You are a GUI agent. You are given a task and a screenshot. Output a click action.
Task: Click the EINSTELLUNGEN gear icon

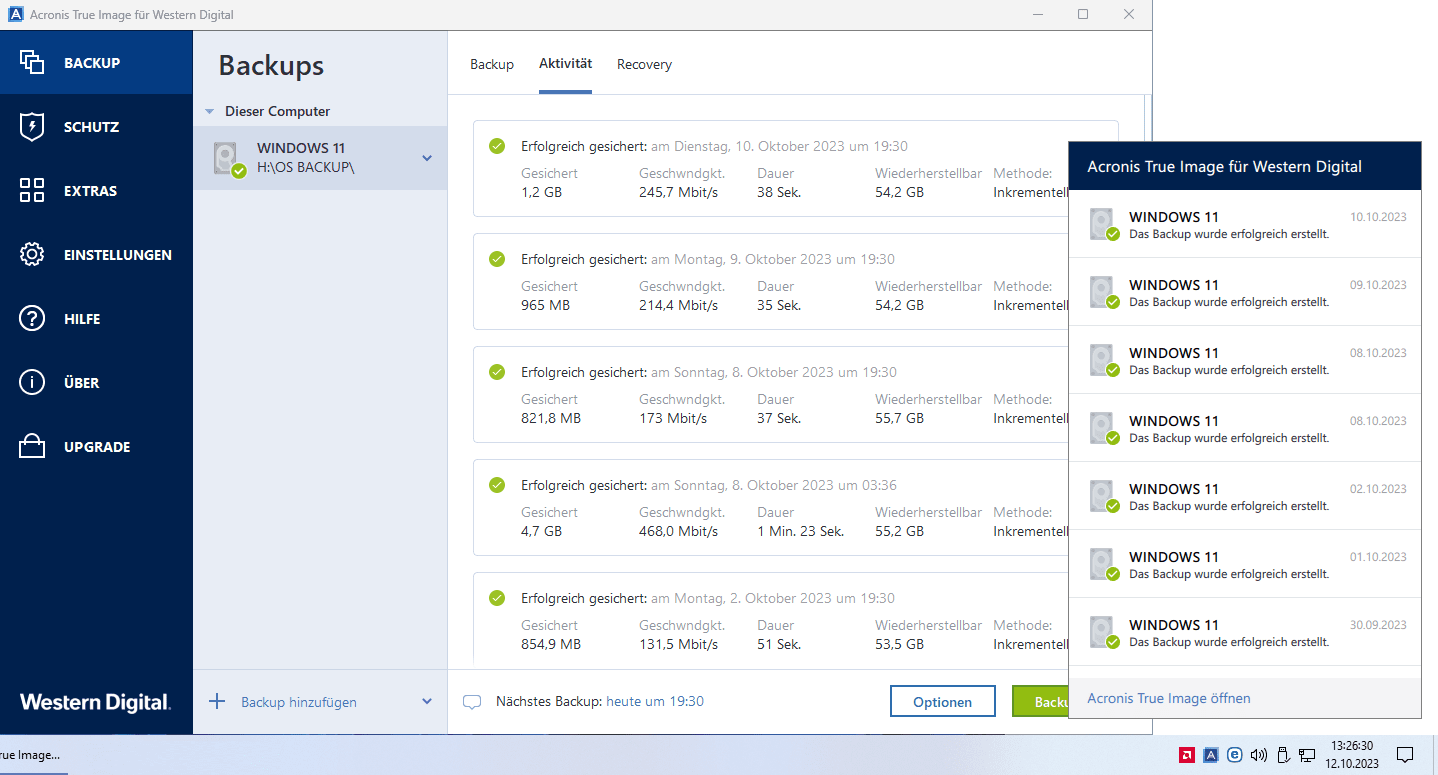[32, 255]
